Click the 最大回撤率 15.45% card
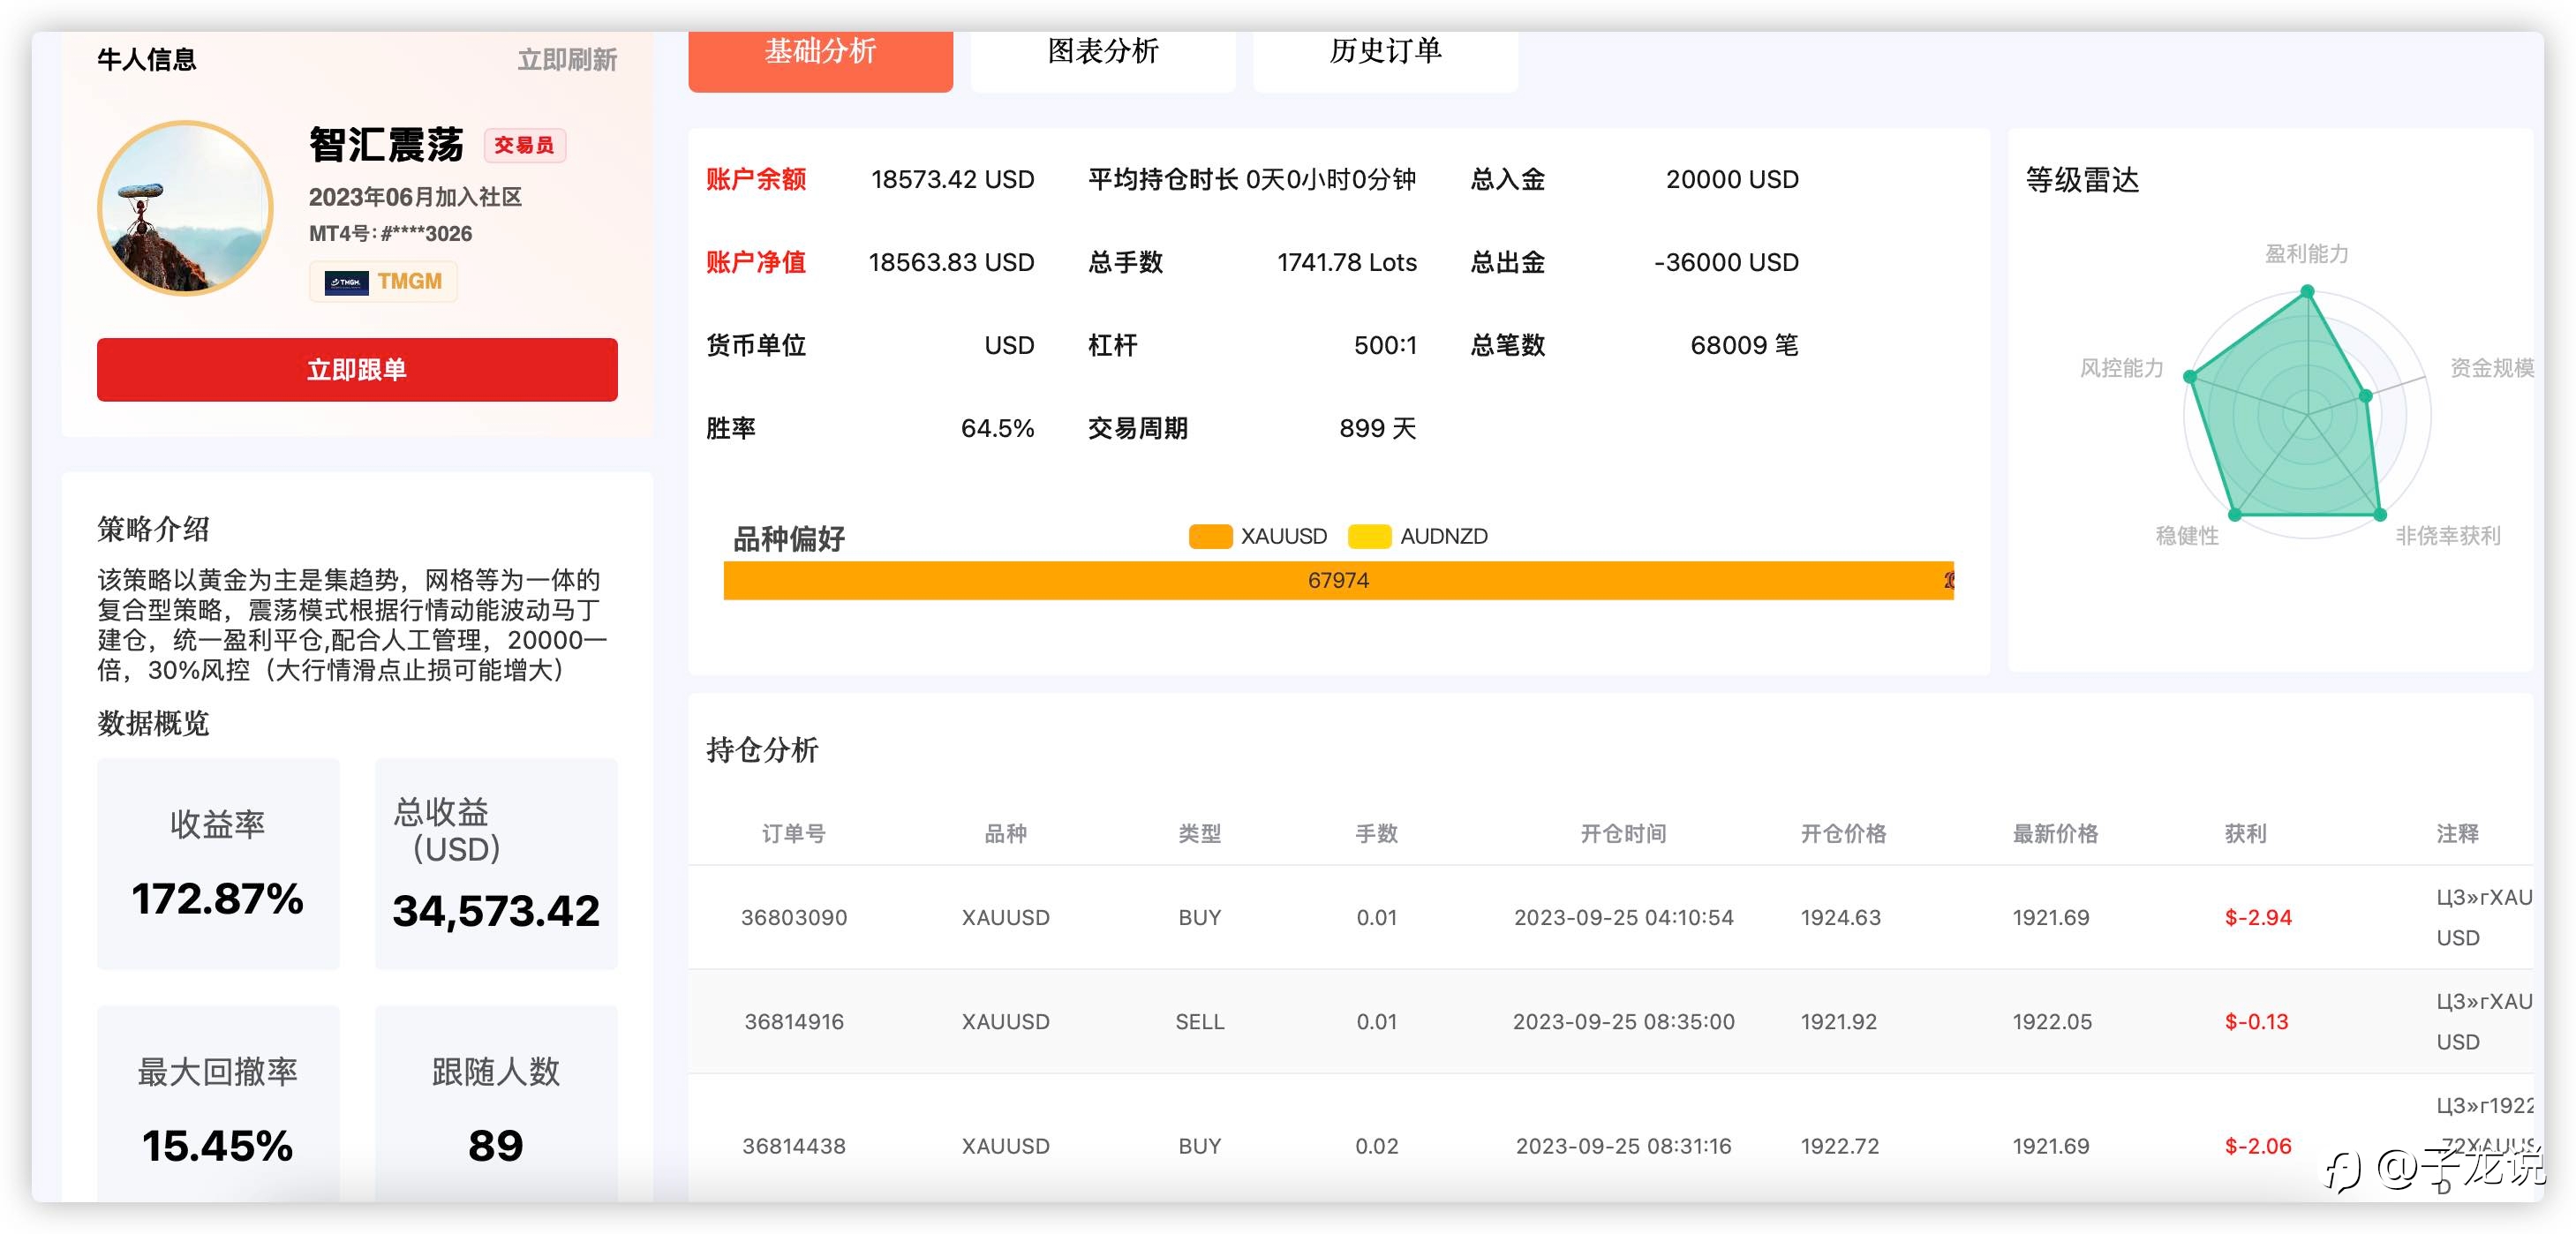2576x1234 pixels. (x=218, y=1105)
